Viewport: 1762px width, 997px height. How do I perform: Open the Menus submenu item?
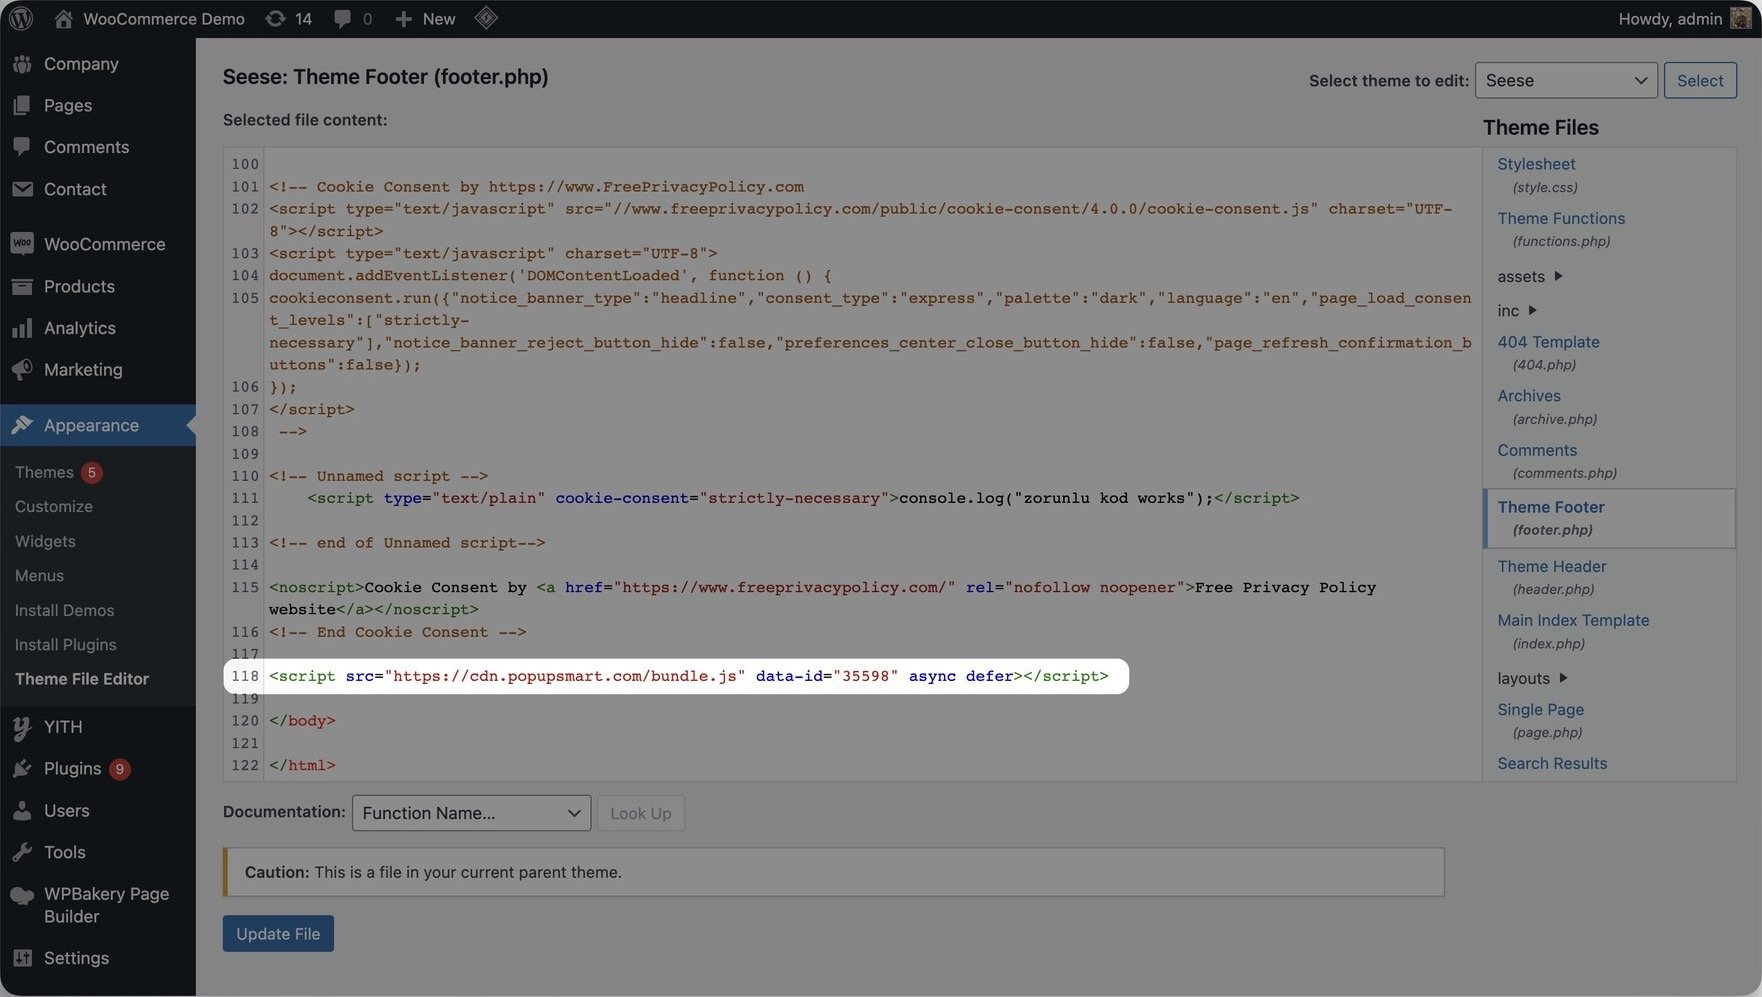tap(39, 576)
